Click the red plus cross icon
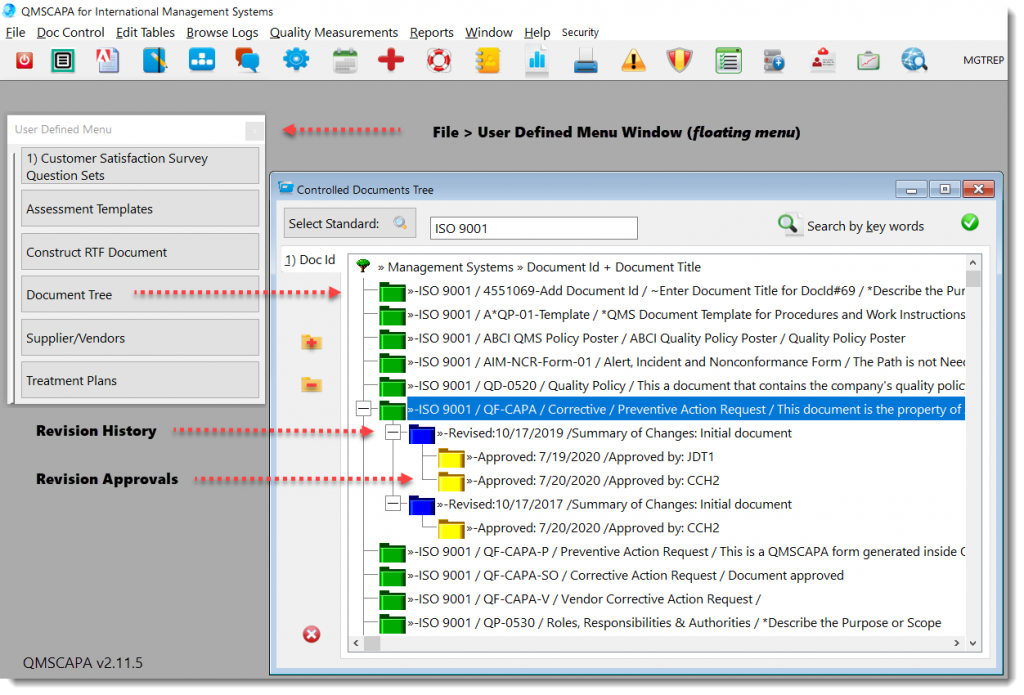 tap(391, 60)
